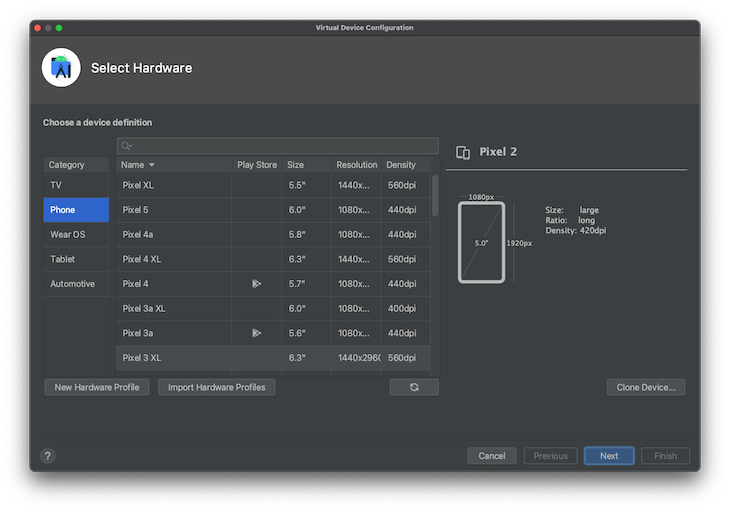
Task: Select the Pixel 4 XL device row
Action: pos(273,259)
